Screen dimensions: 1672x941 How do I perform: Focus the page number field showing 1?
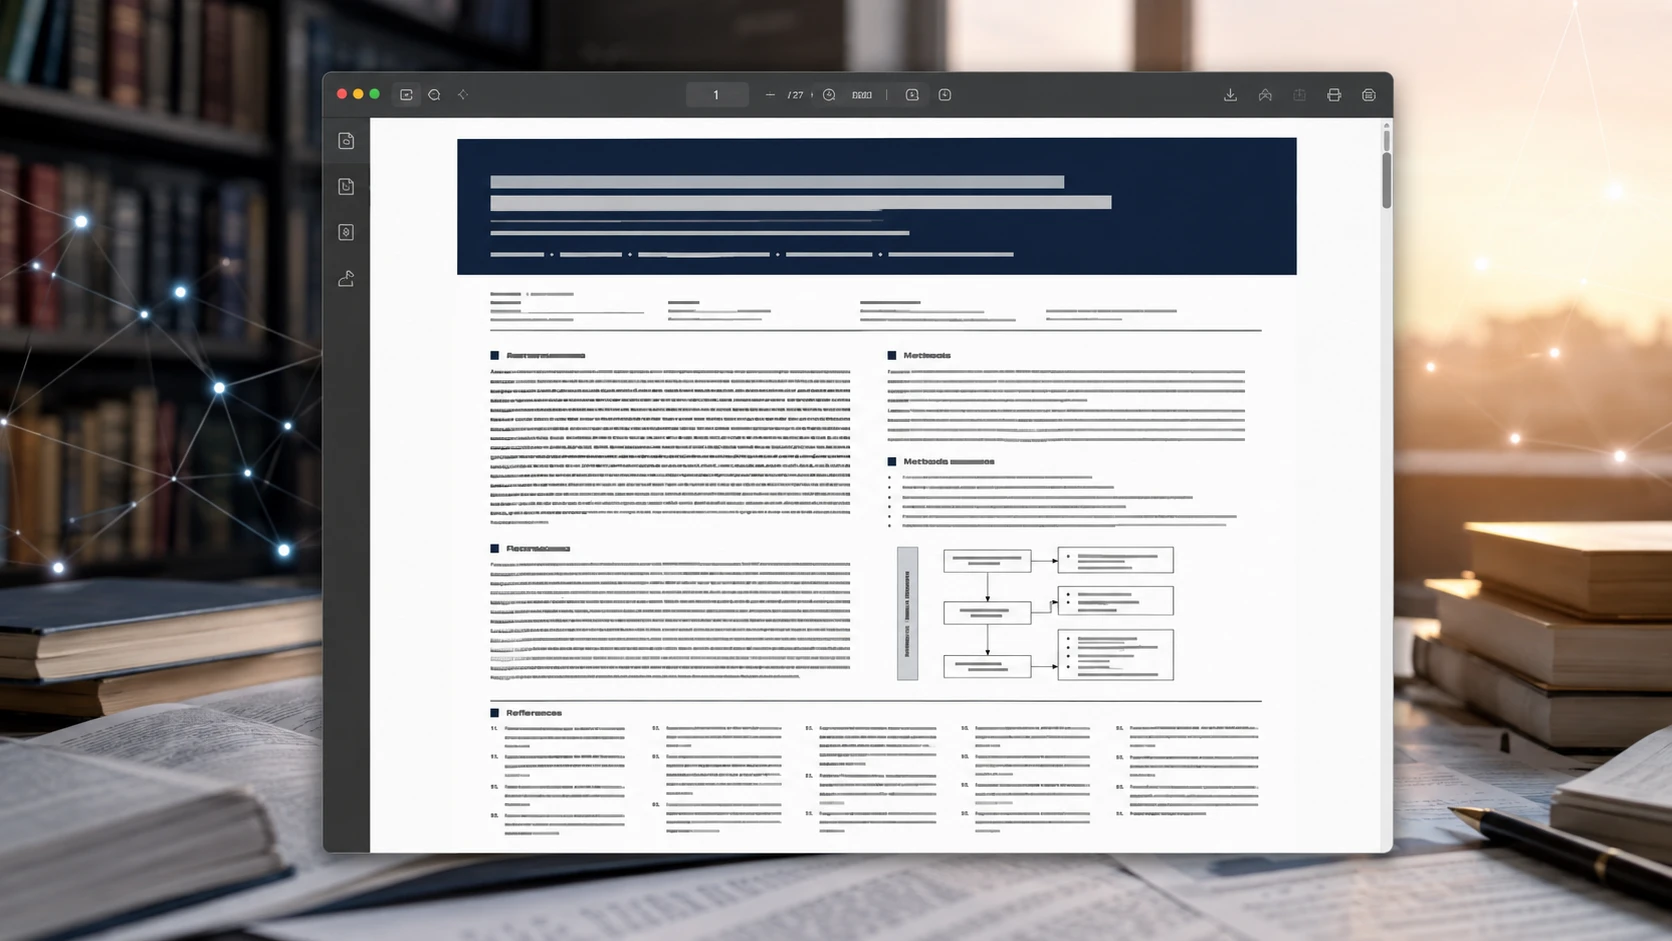point(717,95)
